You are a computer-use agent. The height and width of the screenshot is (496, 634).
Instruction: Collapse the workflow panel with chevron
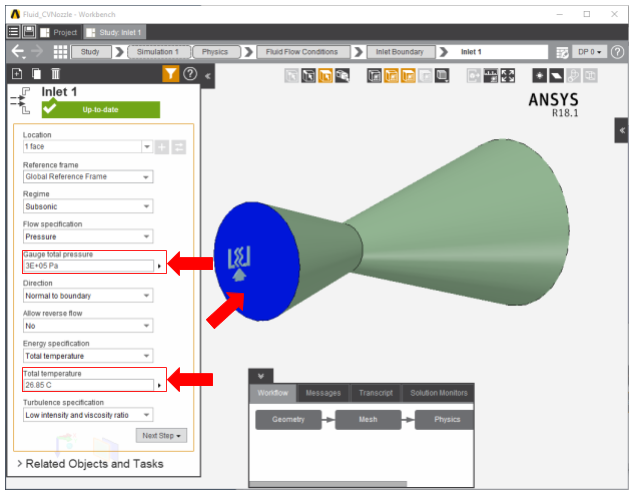pyautogui.click(x=261, y=376)
